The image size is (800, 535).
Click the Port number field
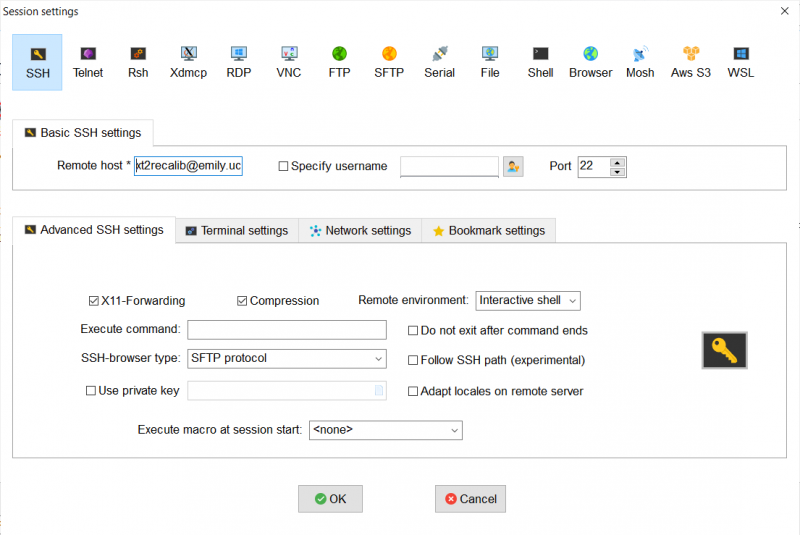click(x=594, y=167)
